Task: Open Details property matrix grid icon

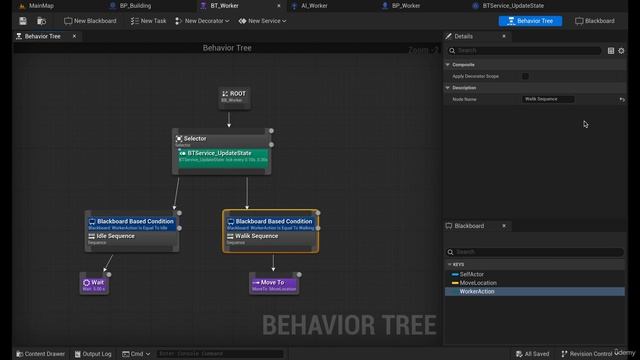Action: pyautogui.click(x=611, y=51)
